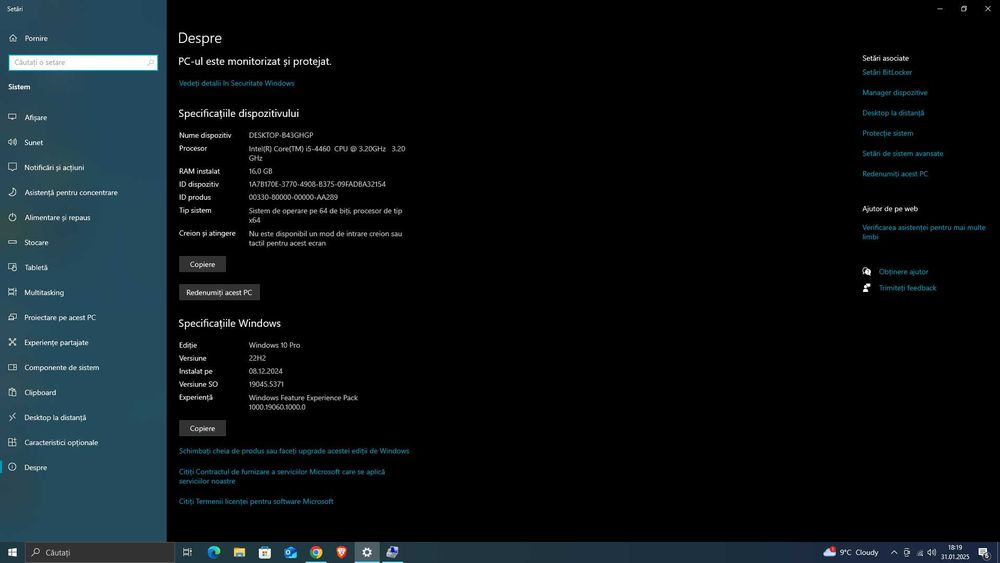Viewport: 1000px width, 563px height.
Task: Click Desktop la distanță related link
Action: coord(893,113)
